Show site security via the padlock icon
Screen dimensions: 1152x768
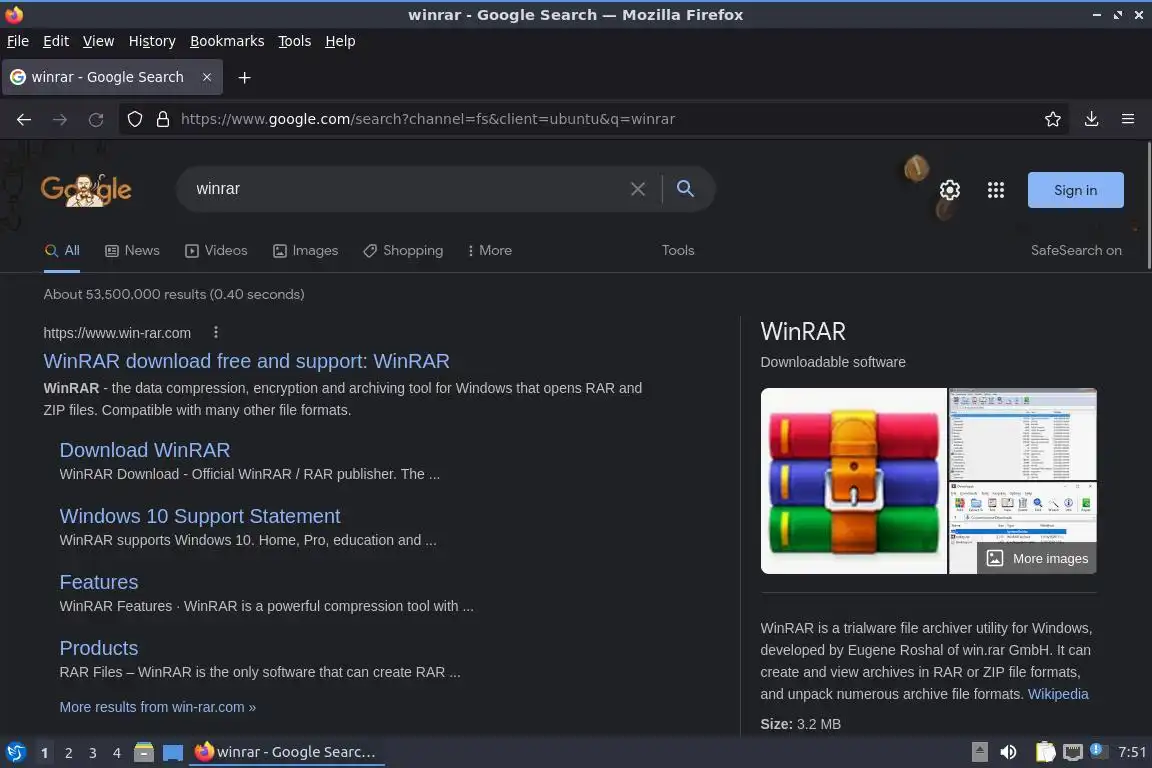tap(163, 119)
